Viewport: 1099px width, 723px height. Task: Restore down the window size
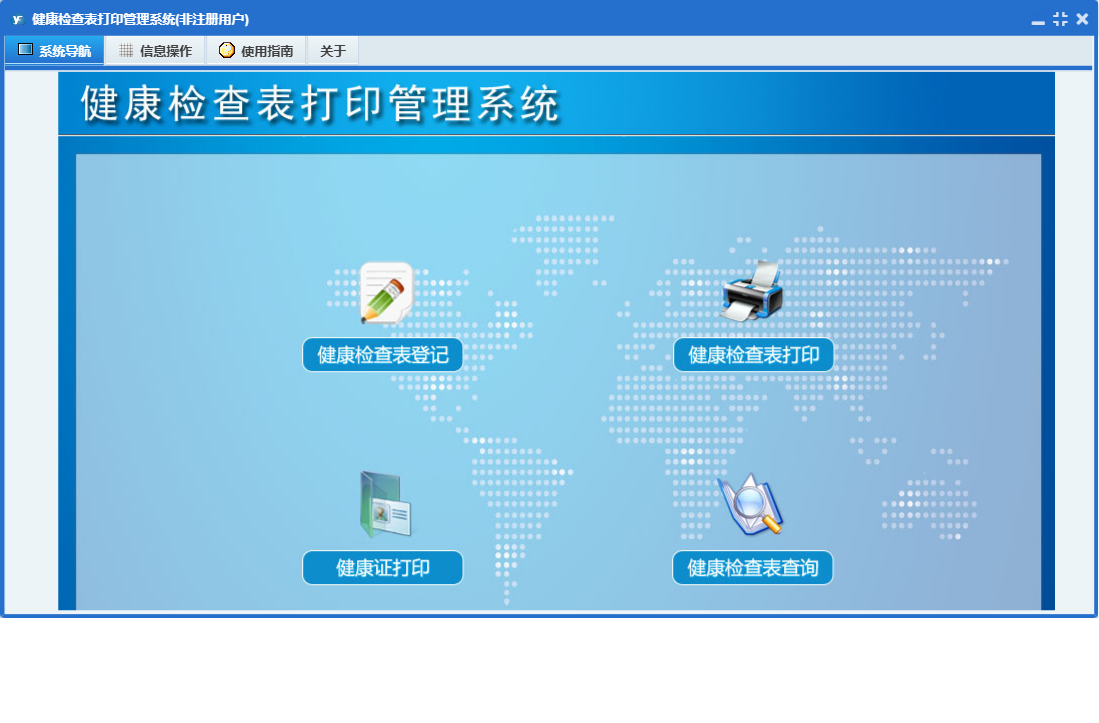tap(1060, 19)
